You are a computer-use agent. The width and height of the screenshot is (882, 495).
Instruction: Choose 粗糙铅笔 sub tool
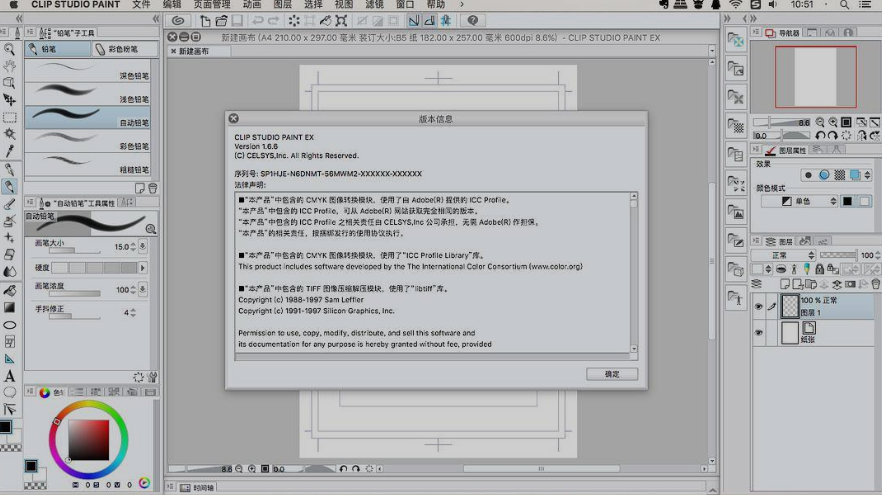tap(88, 165)
